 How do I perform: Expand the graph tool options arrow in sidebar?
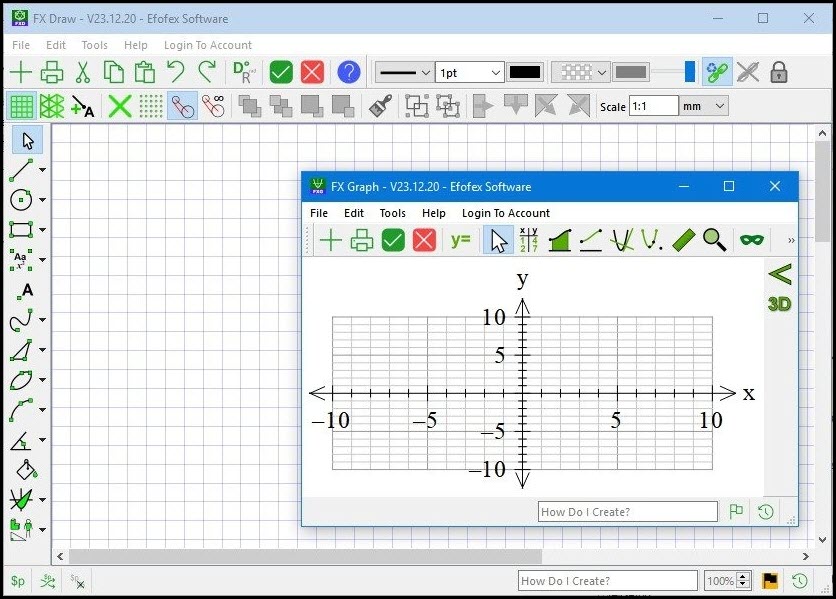(x=42, y=500)
